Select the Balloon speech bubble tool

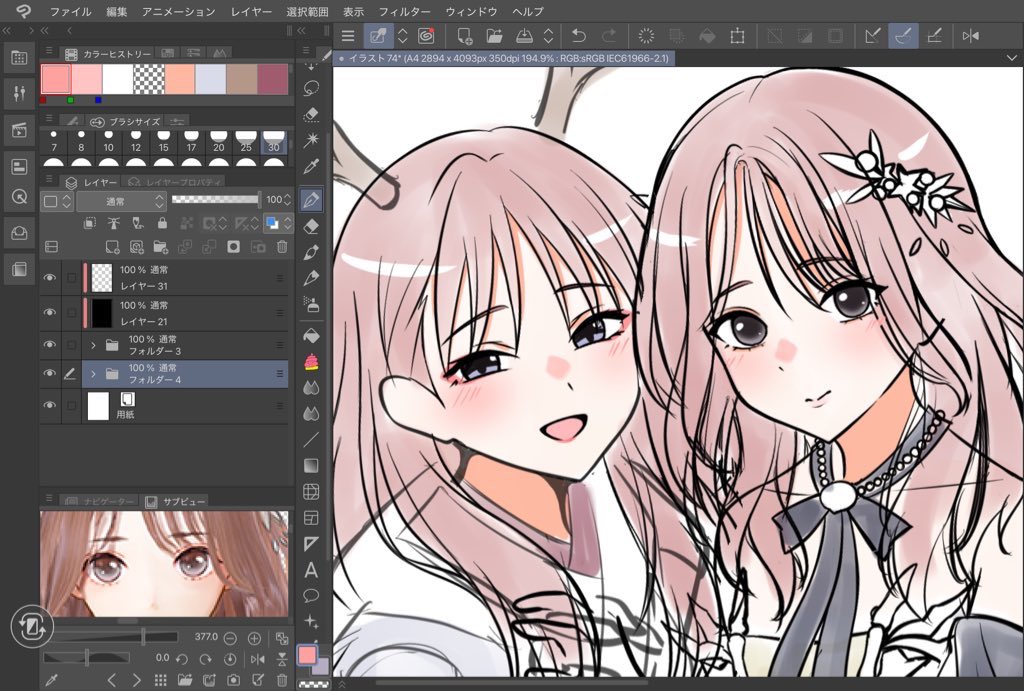pyautogui.click(x=311, y=595)
